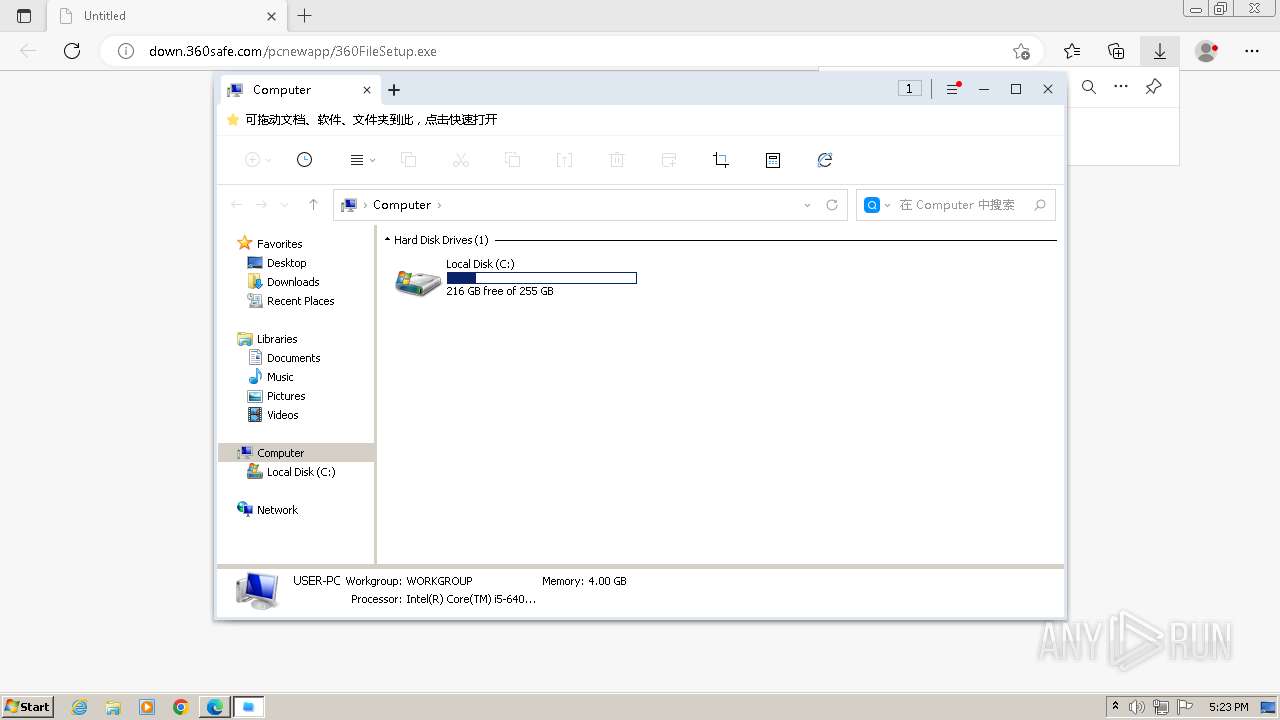This screenshot has width=1280, height=720.
Task: Click the copy icon left of the scissors
Action: (409, 160)
